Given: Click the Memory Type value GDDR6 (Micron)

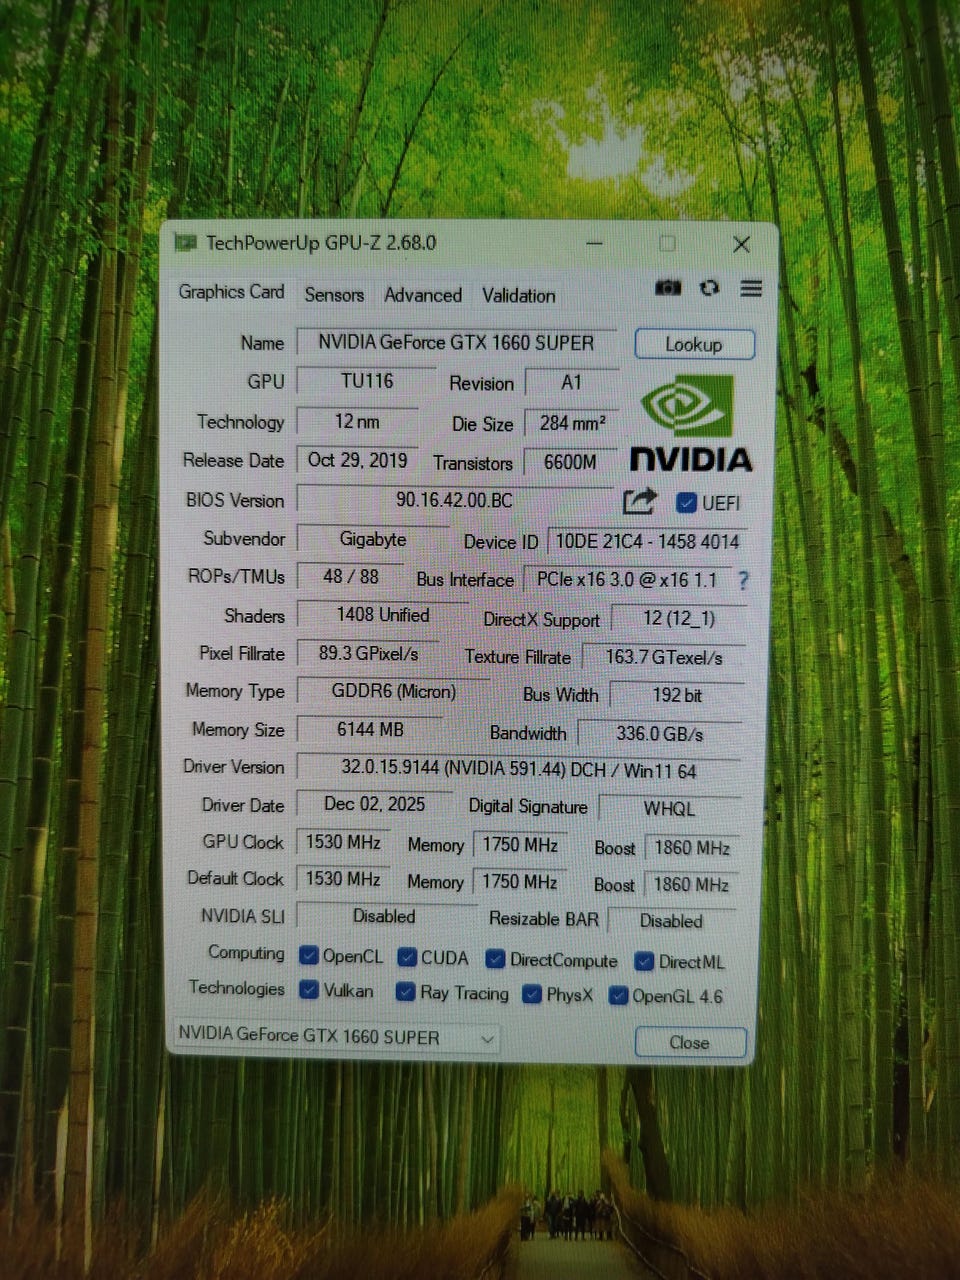Looking at the screenshot, I should (x=394, y=692).
